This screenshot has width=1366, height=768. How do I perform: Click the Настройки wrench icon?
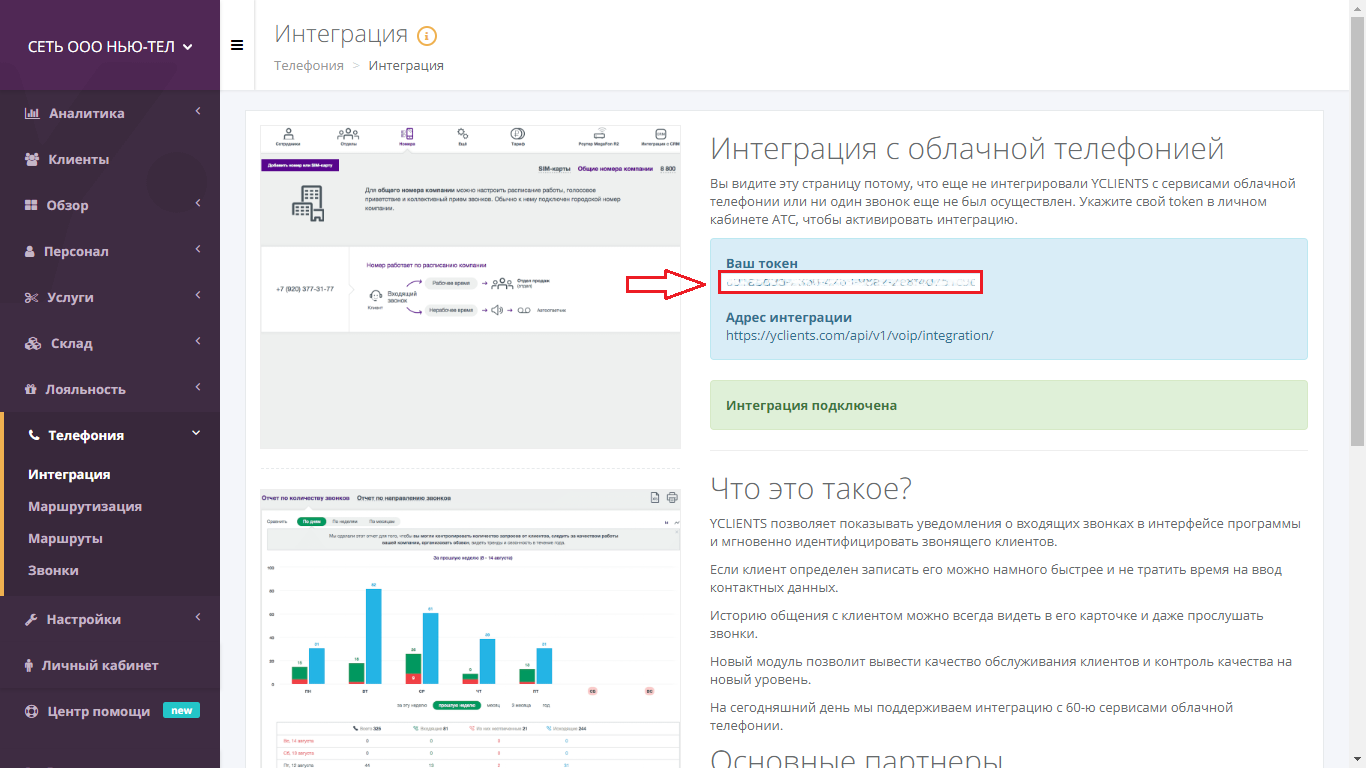(32, 619)
